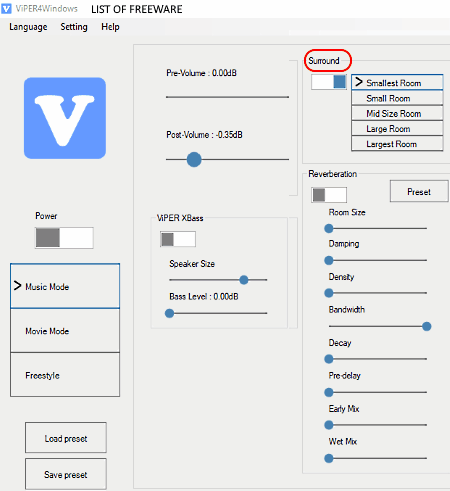Select Music Mode

coord(65,286)
